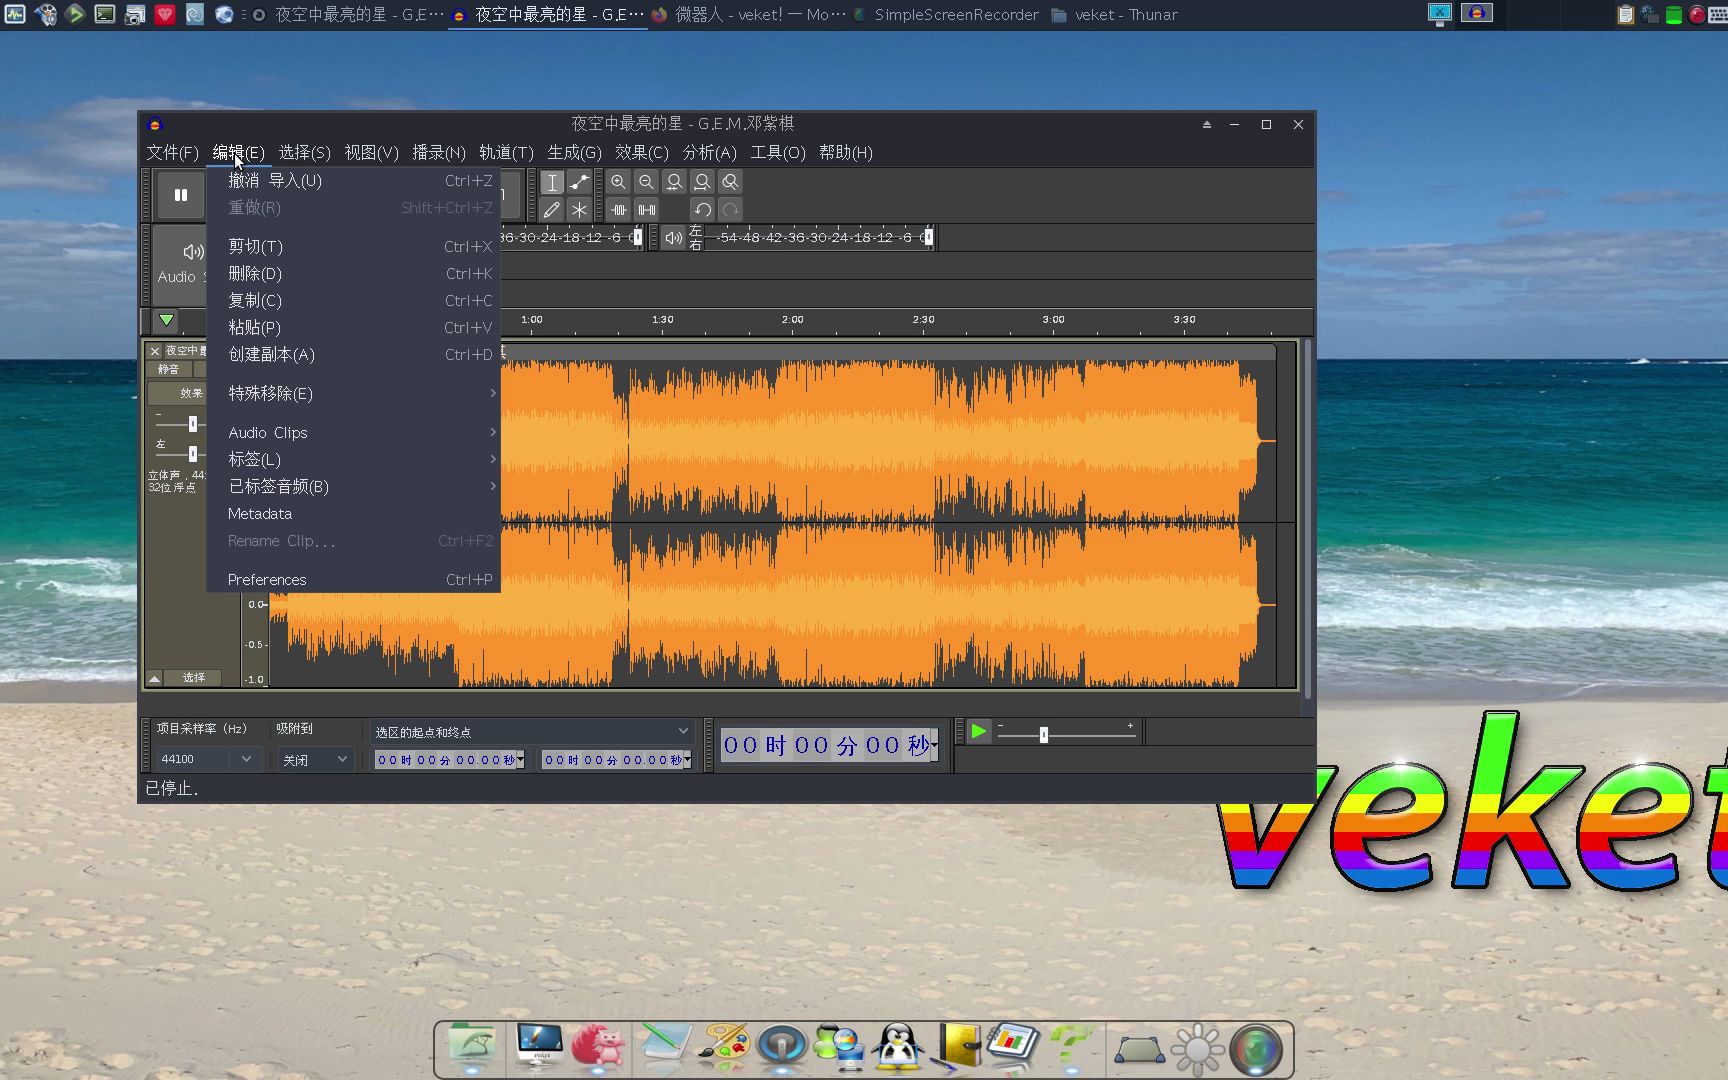The width and height of the screenshot is (1728, 1080).
Task: Choose Copy (复制) from Edit menu
Action: 353,301
